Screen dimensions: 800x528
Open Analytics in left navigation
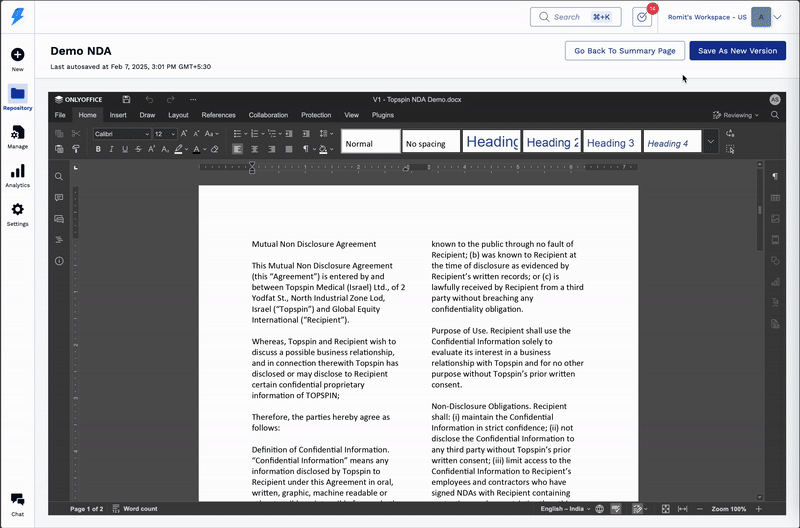click(18, 176)
